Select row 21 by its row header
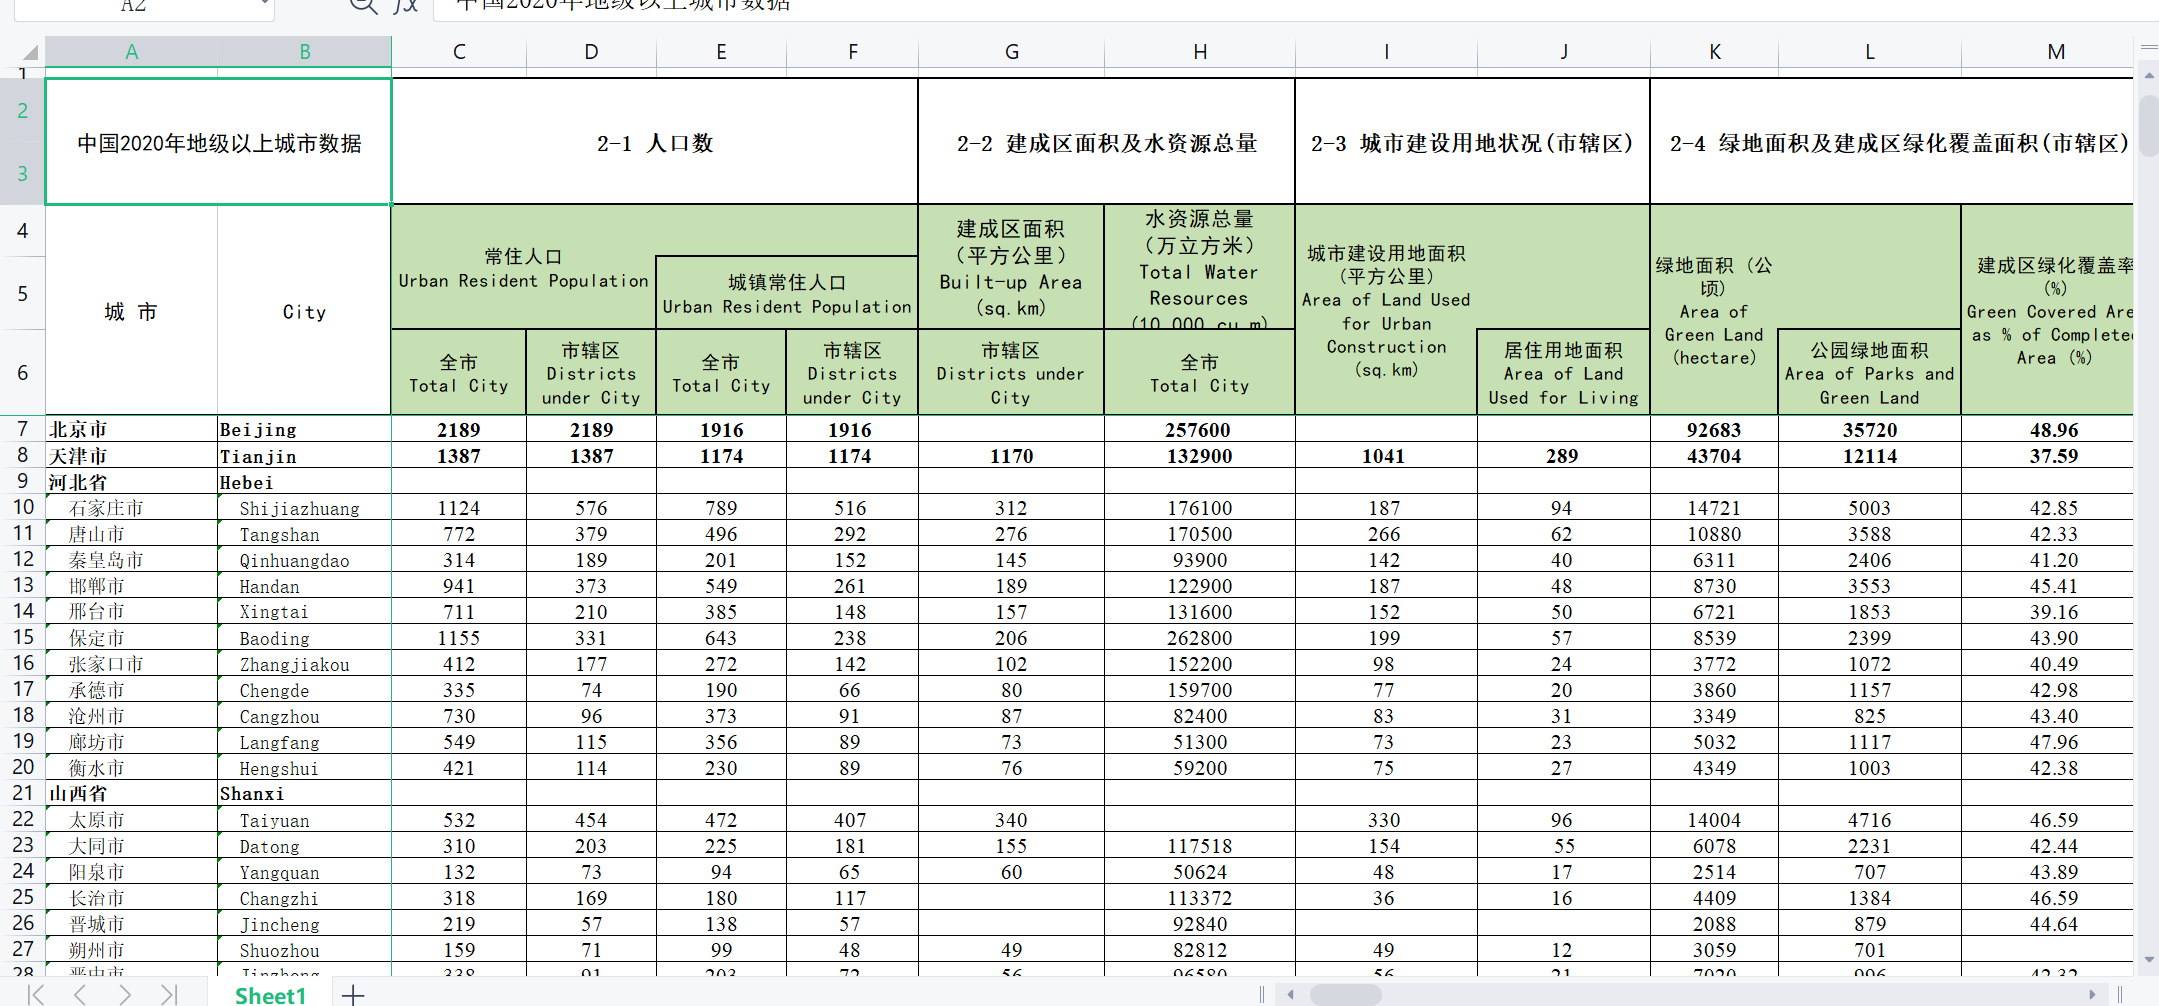The image size is (2159, 1006). [22, 793]
